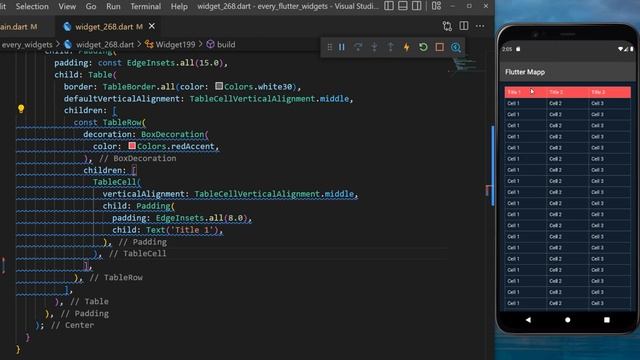
Task: Click the debug Step Into icon
Action: (x=374, y=47)
